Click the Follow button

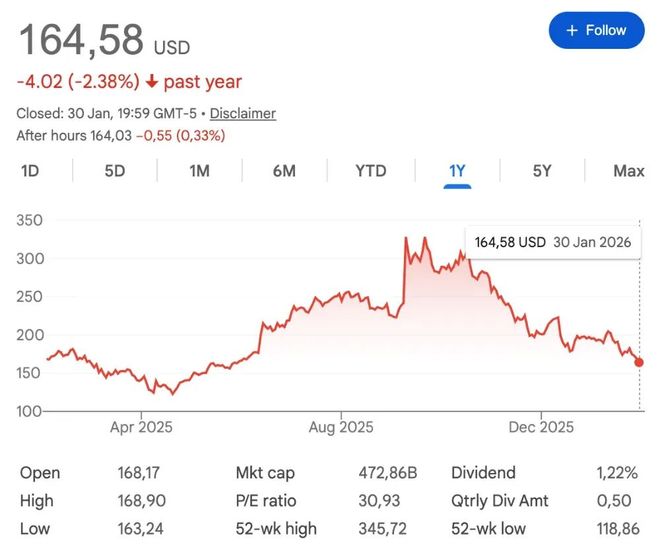click(596, 30)
